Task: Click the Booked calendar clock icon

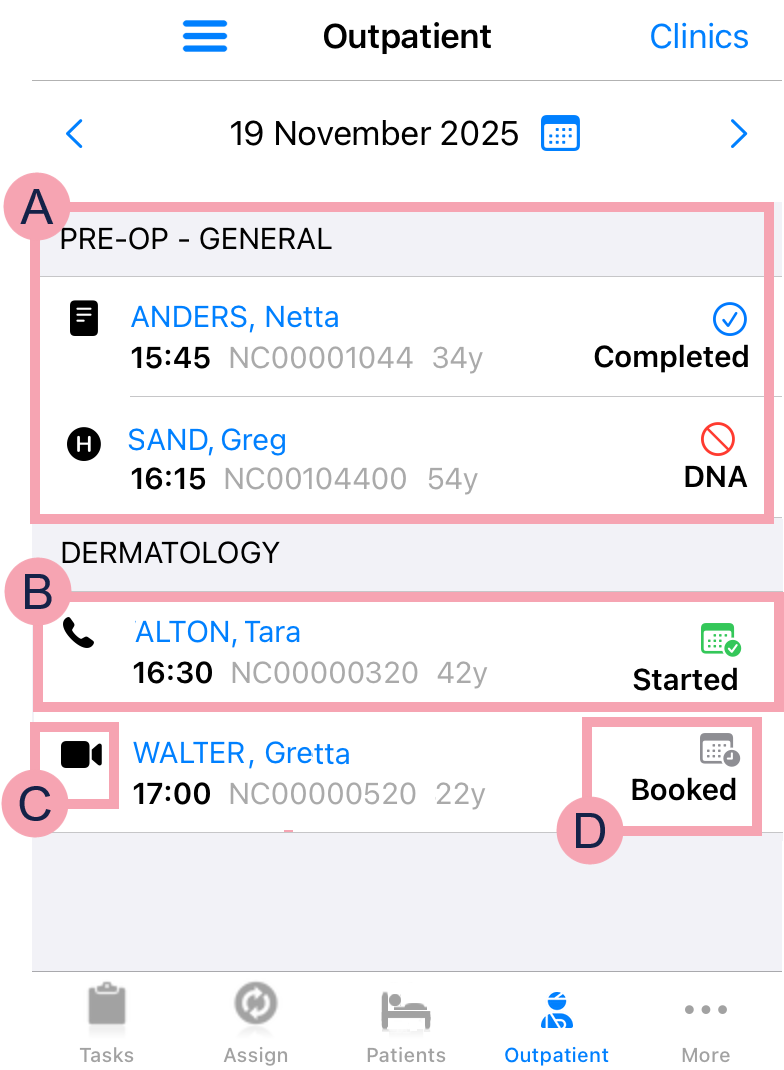Action: tap(719, 749)
